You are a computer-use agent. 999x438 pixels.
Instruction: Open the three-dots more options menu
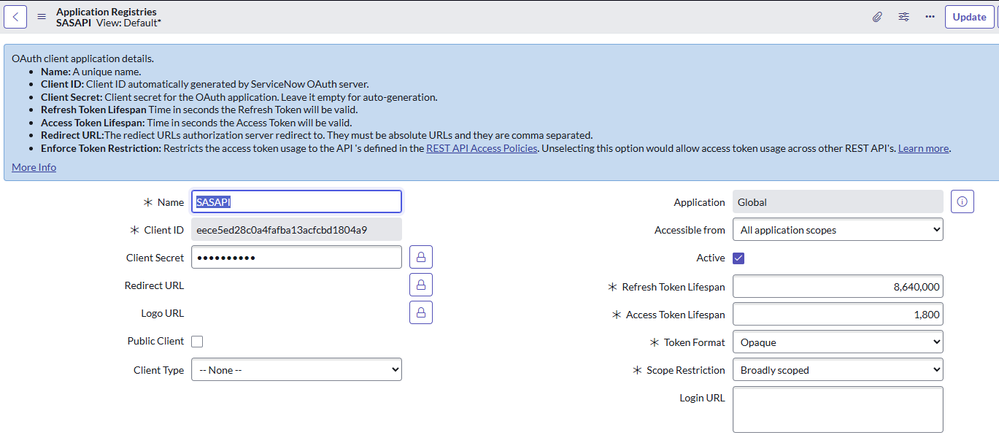tap(930, 17)
